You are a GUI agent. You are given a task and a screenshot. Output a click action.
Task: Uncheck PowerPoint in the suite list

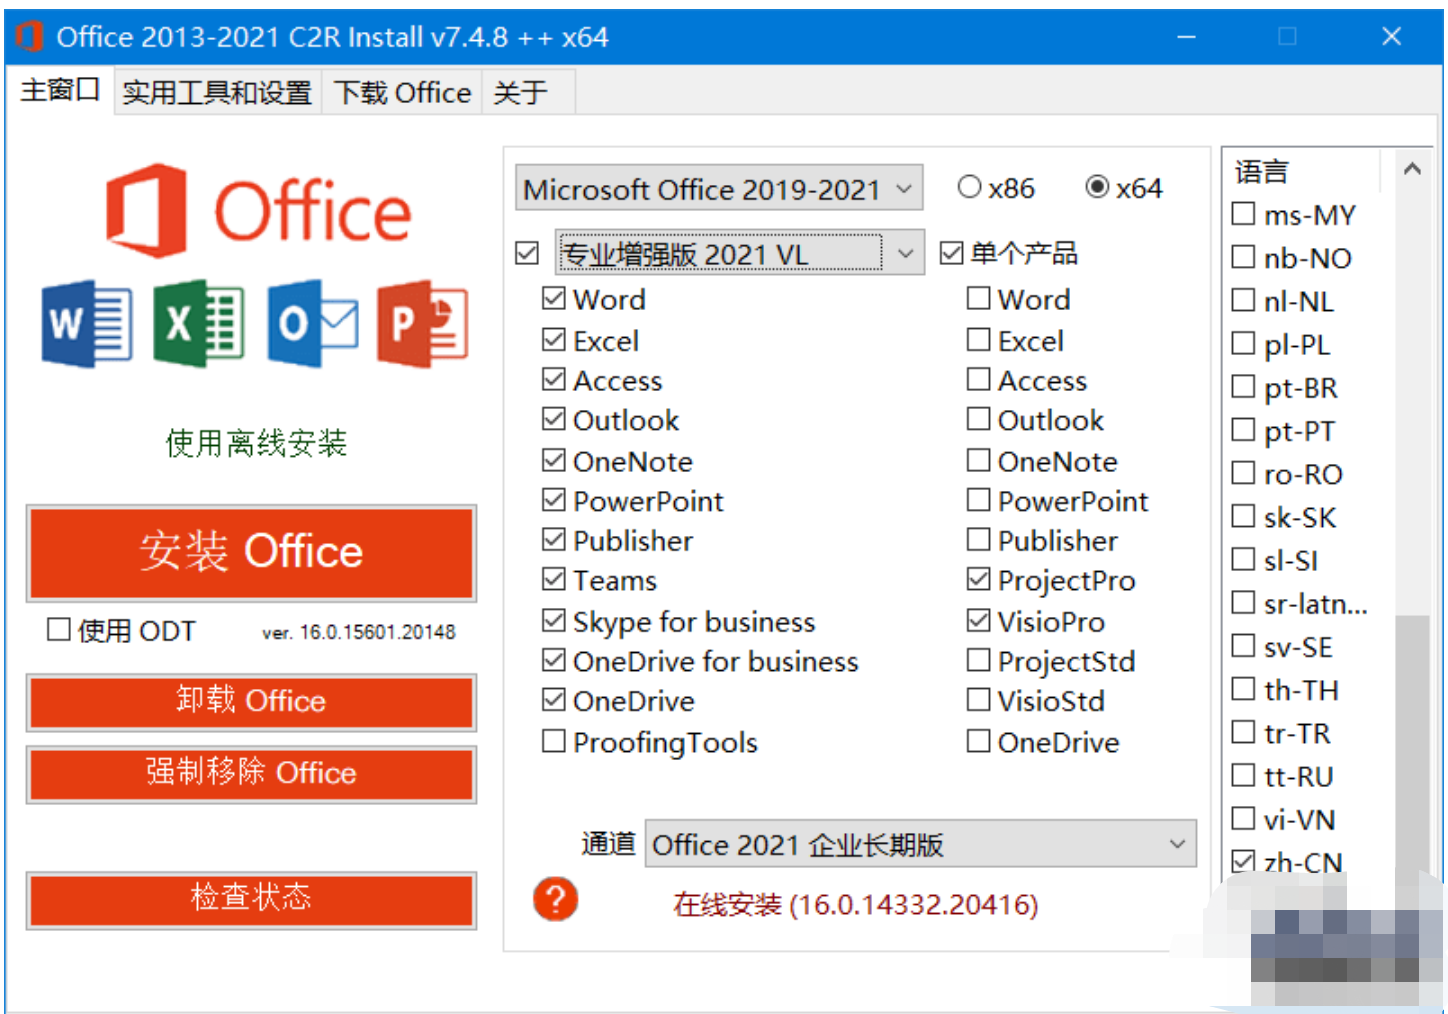tap(553, 500)
